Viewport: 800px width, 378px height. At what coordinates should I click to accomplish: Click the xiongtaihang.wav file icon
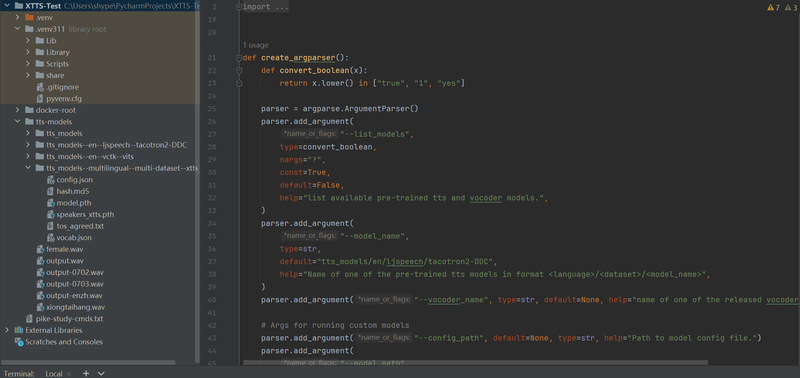pos(40,307)
